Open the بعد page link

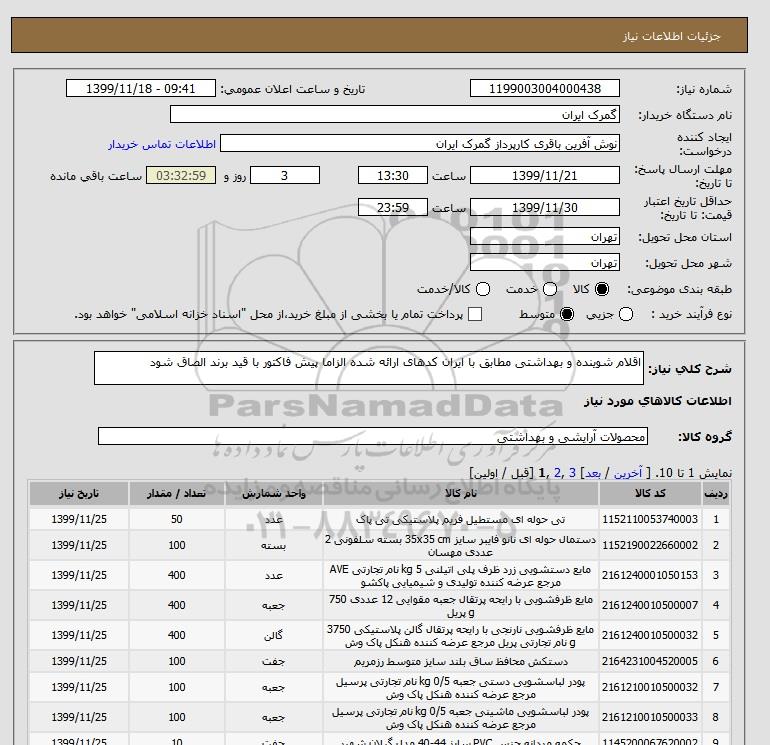pyautogui.click(x=593, y=473)
